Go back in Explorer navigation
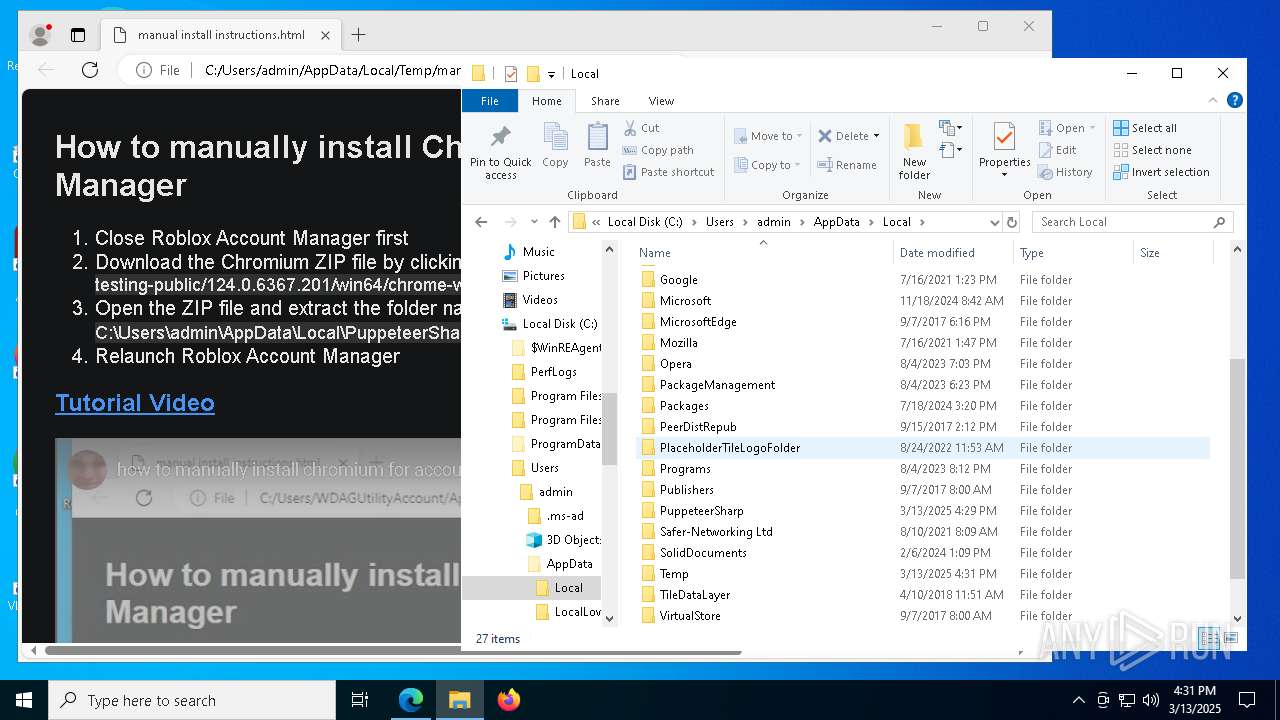This screenshot has width=1280, height=720. coord(481,222)
